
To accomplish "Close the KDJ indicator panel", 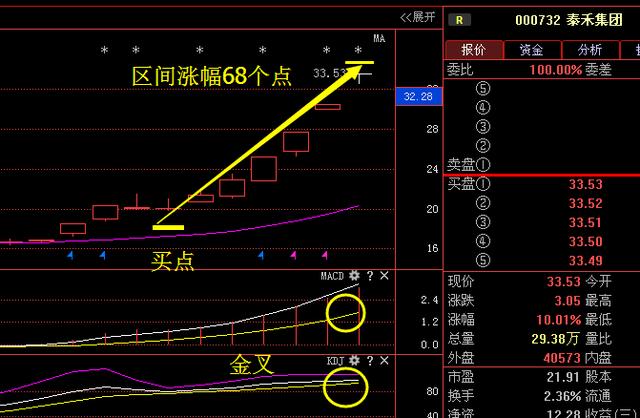I will click(384, 361).
